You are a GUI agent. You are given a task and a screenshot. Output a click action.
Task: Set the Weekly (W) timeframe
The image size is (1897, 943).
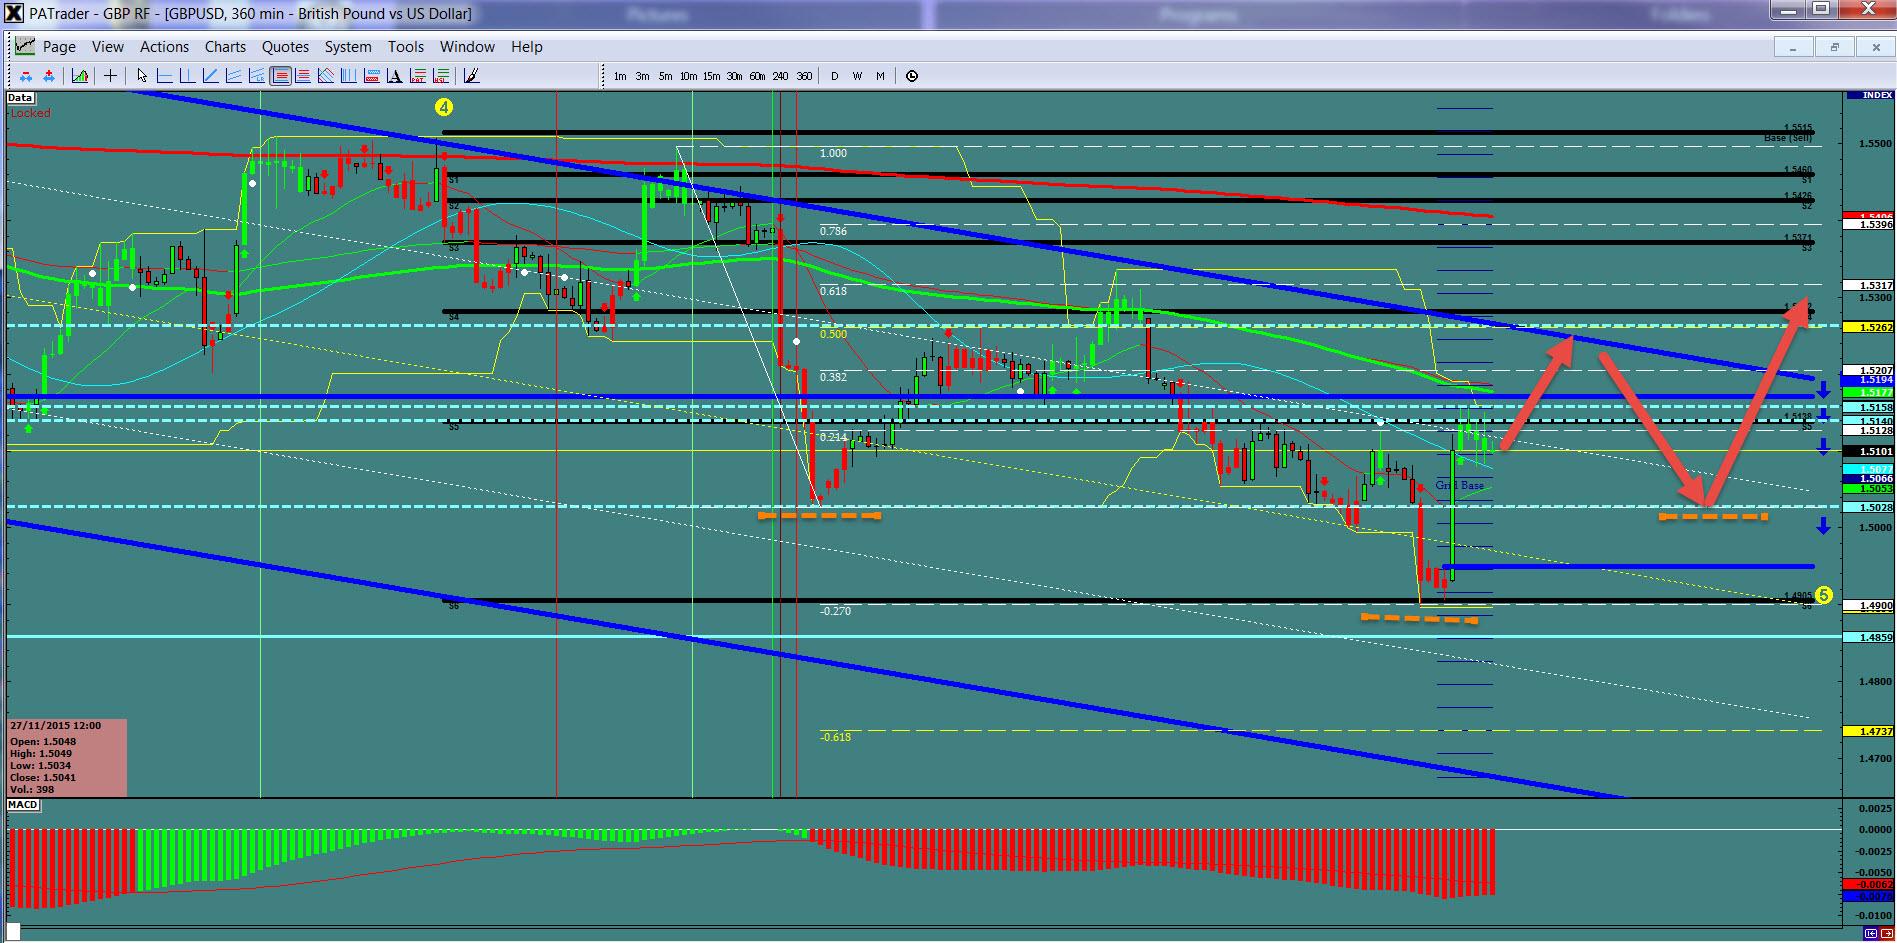(x=857, y=76)
